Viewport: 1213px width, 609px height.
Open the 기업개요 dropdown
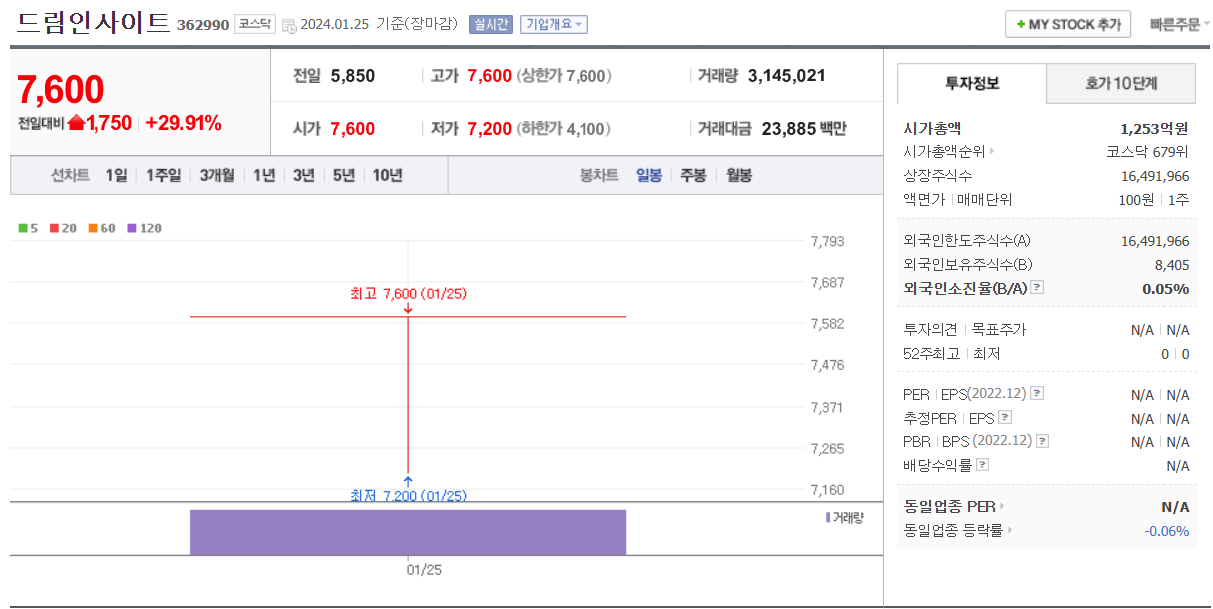[x=554, y=24]
